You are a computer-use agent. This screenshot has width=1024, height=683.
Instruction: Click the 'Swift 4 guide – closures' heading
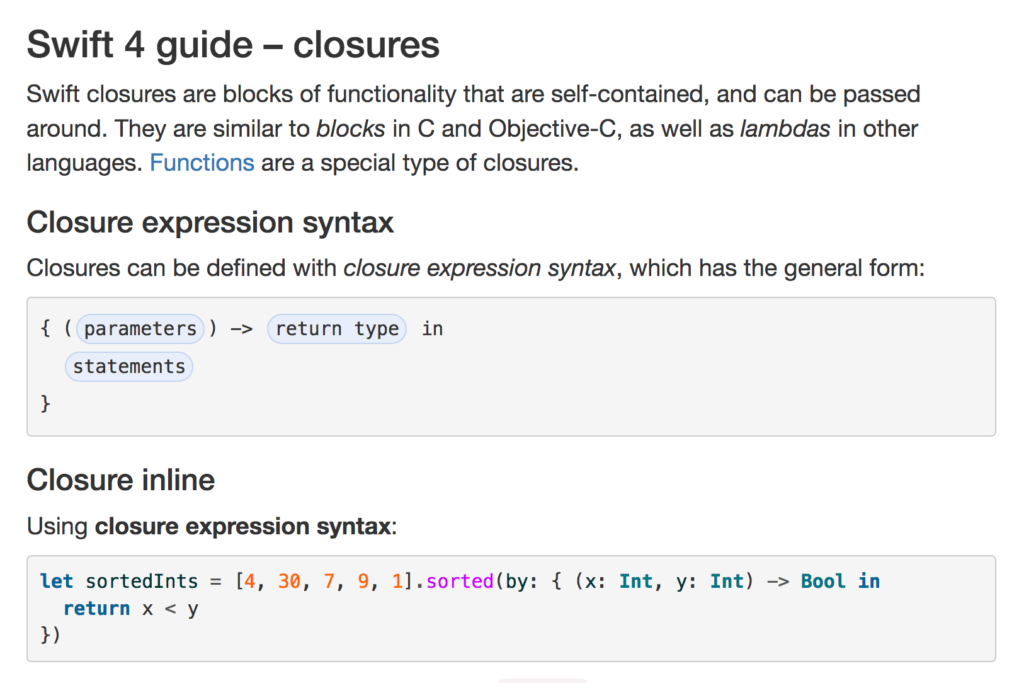point(233,45)
